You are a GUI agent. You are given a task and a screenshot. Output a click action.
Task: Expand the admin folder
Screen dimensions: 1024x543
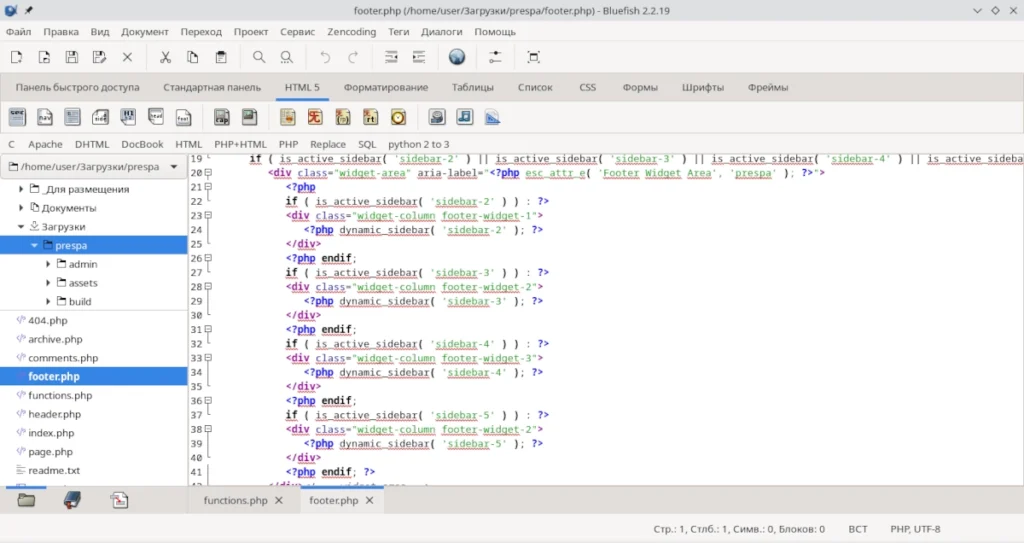pos(48,264)
